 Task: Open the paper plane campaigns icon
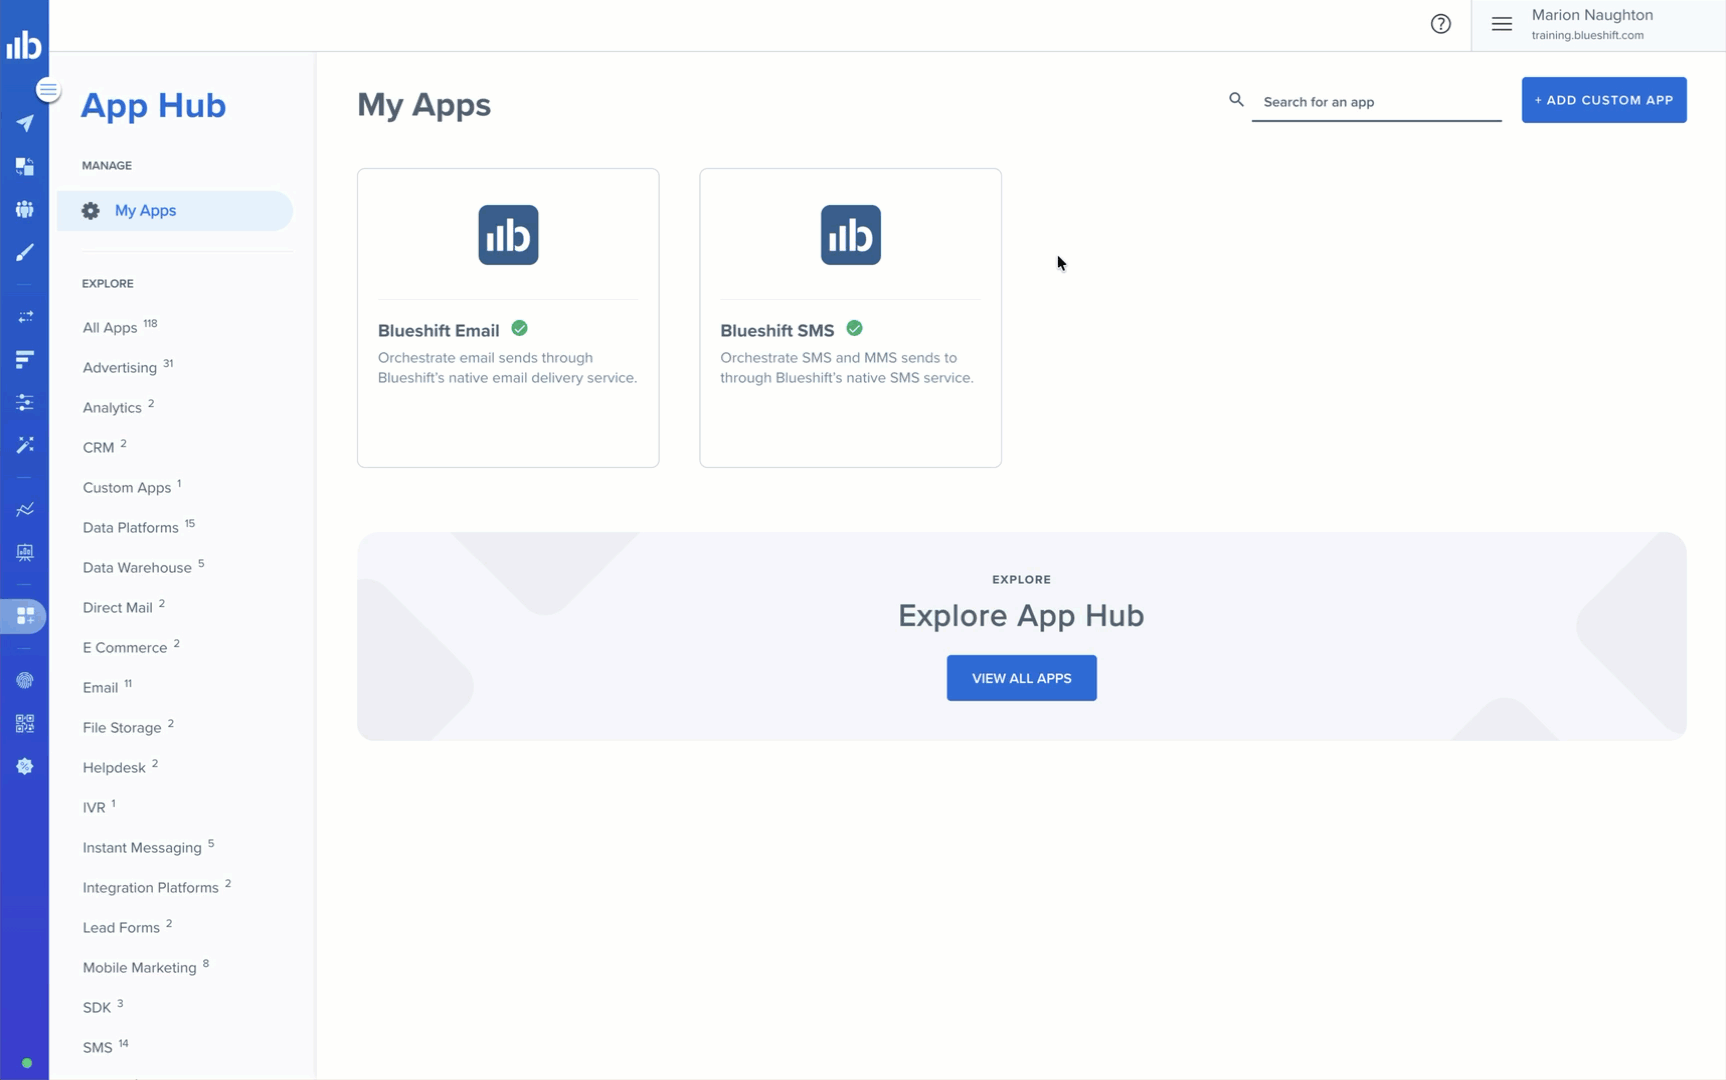coord(25,124)
